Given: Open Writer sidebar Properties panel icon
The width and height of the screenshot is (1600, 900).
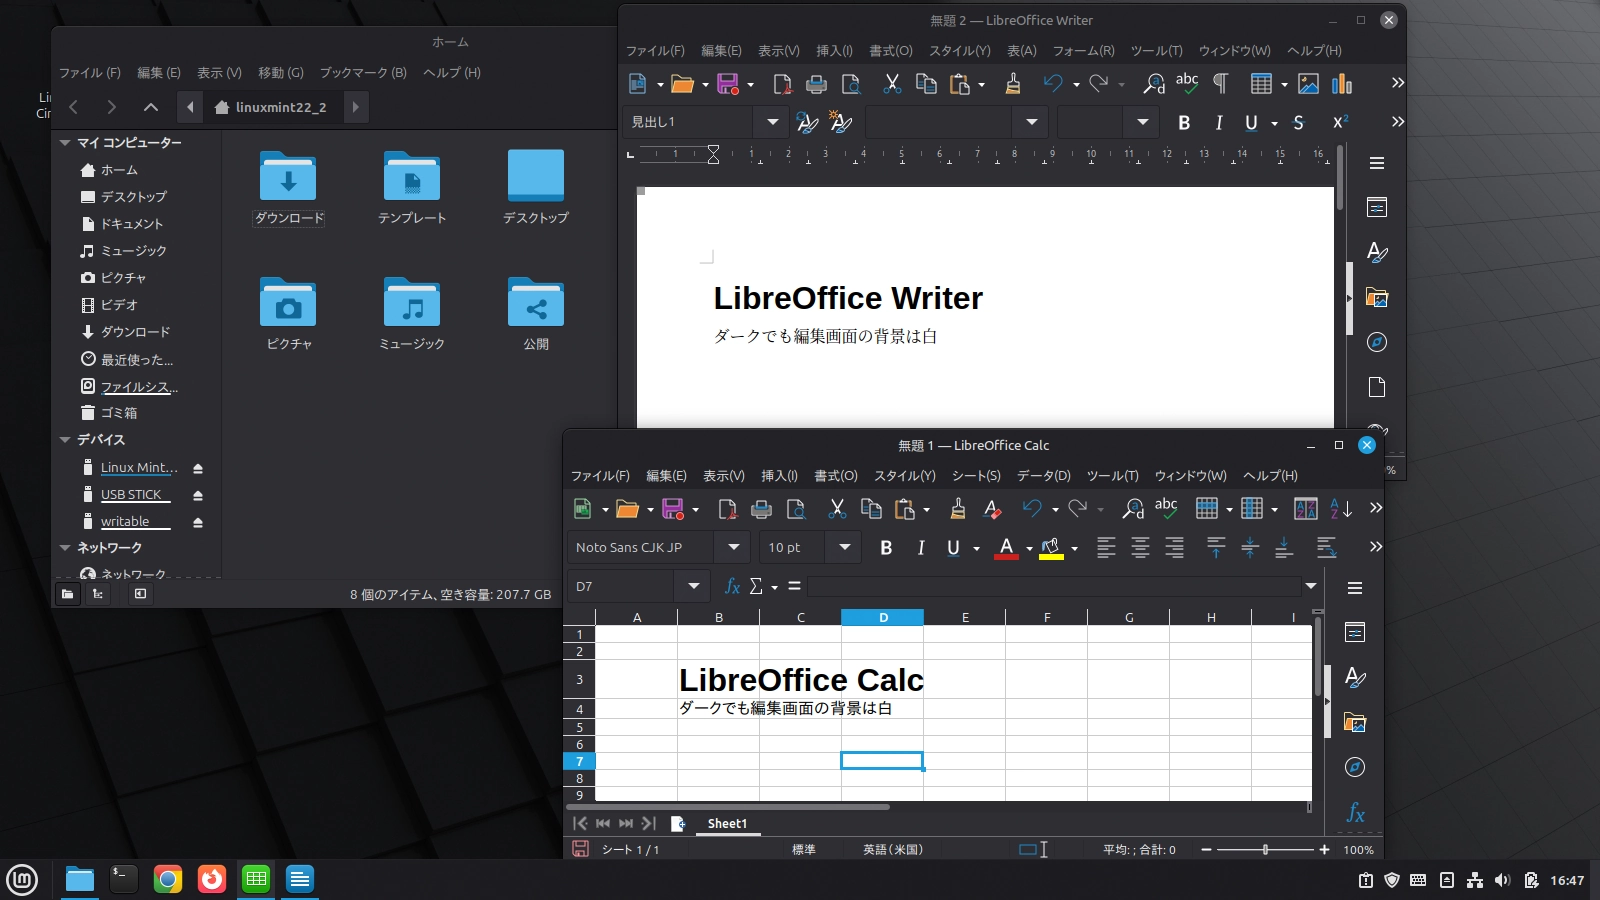Looking at the screenshot, I should click(1377, 207).
